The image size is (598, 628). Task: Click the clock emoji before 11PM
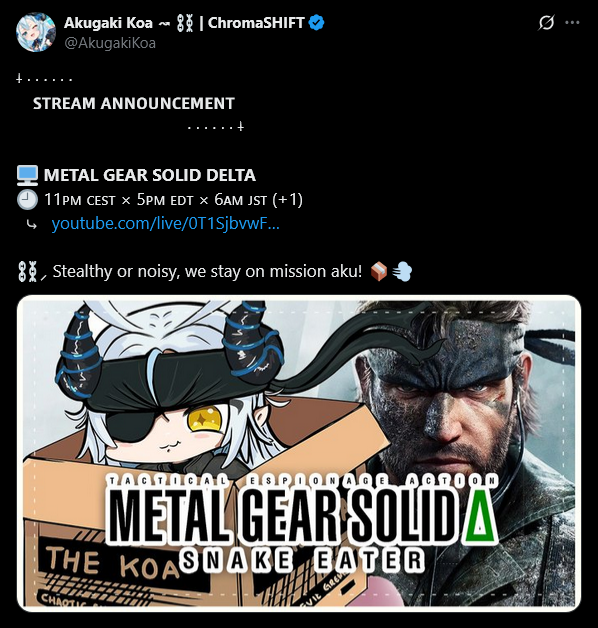click(28, 199)
